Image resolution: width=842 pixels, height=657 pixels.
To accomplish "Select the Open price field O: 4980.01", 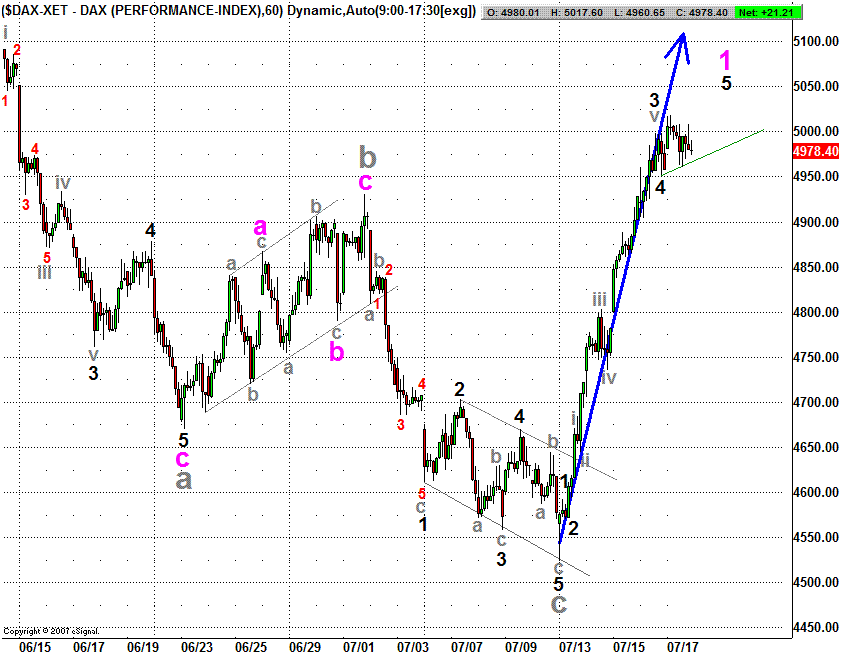I will click(x=518, y=13).
